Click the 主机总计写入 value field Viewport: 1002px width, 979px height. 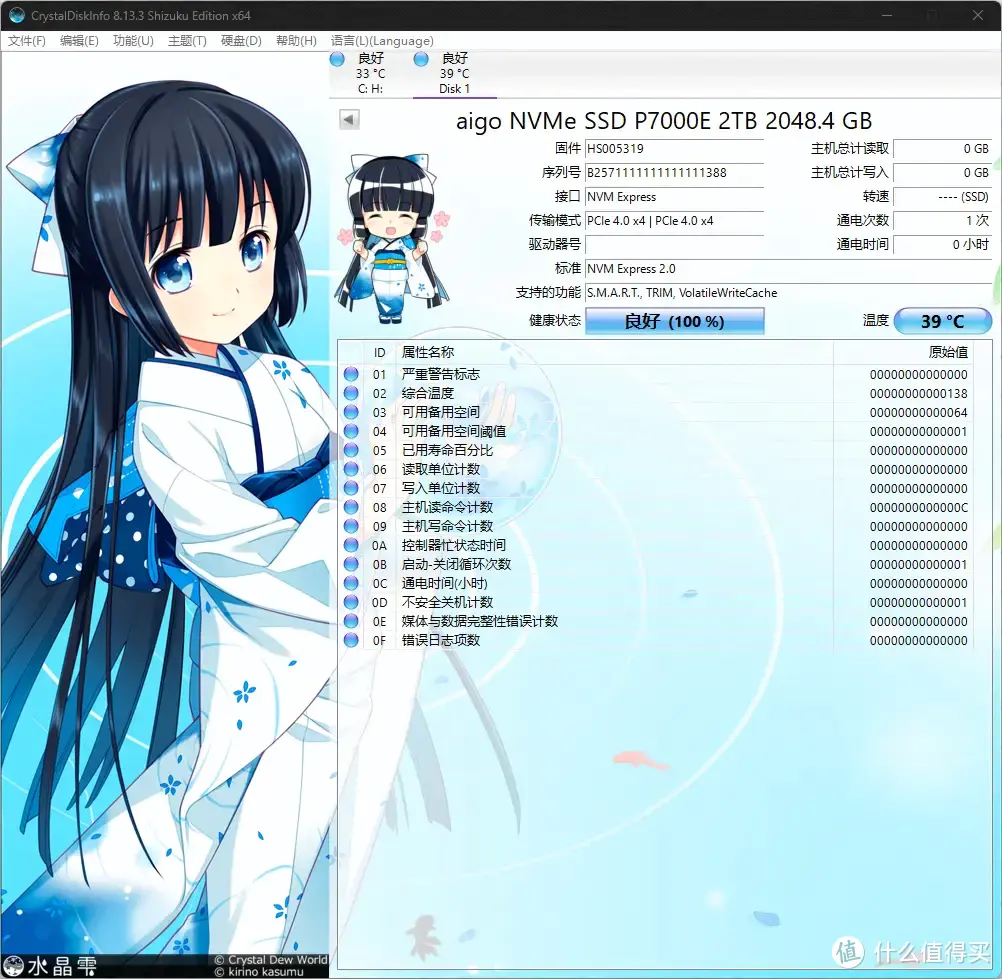coord(943,173)
